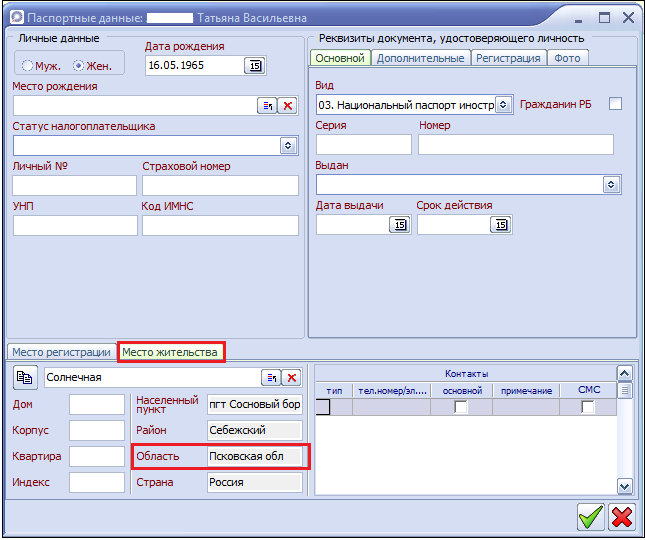Viewport: 645px width, 540px height.
Task: Switch to the Дополнительные tab
Action: coord(421,58)
